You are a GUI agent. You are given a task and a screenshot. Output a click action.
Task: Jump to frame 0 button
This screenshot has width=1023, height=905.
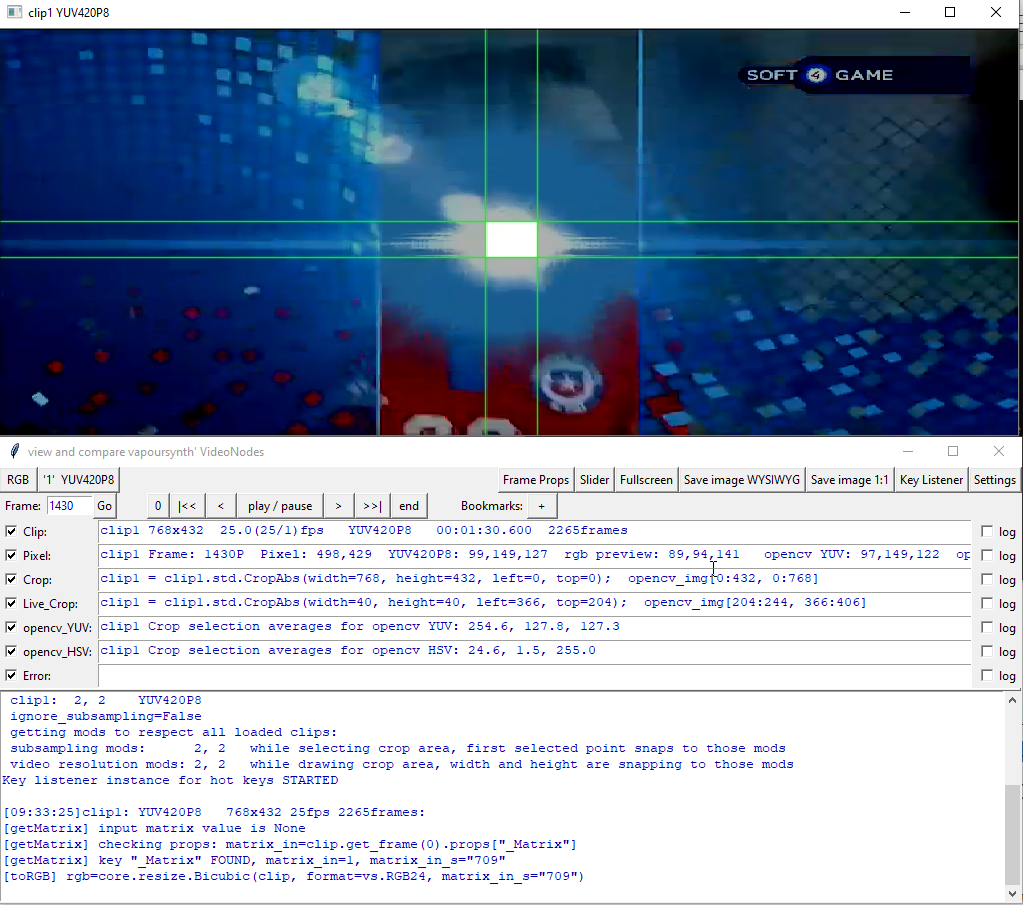click(x=158, y=506)
